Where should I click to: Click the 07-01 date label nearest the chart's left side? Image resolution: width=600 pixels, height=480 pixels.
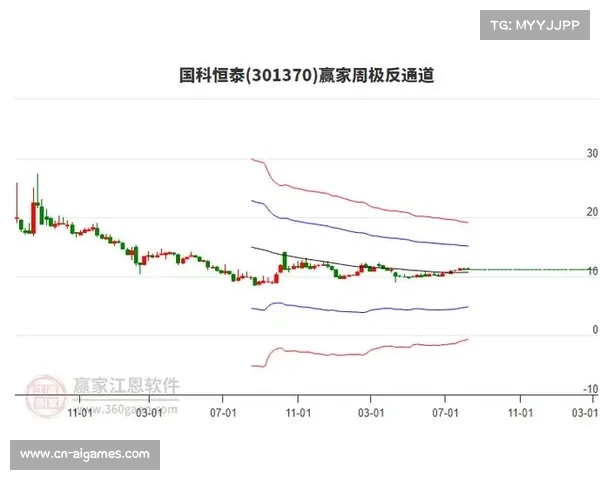point(223,413)
